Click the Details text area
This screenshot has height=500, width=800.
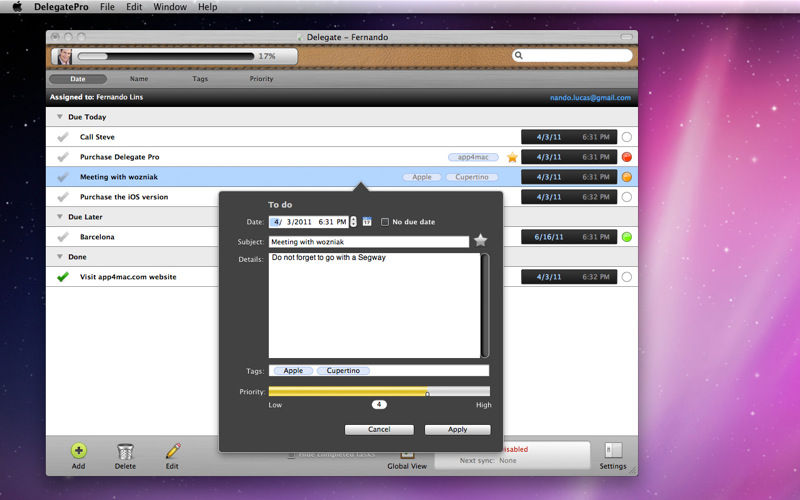click(x=374, y=306)
